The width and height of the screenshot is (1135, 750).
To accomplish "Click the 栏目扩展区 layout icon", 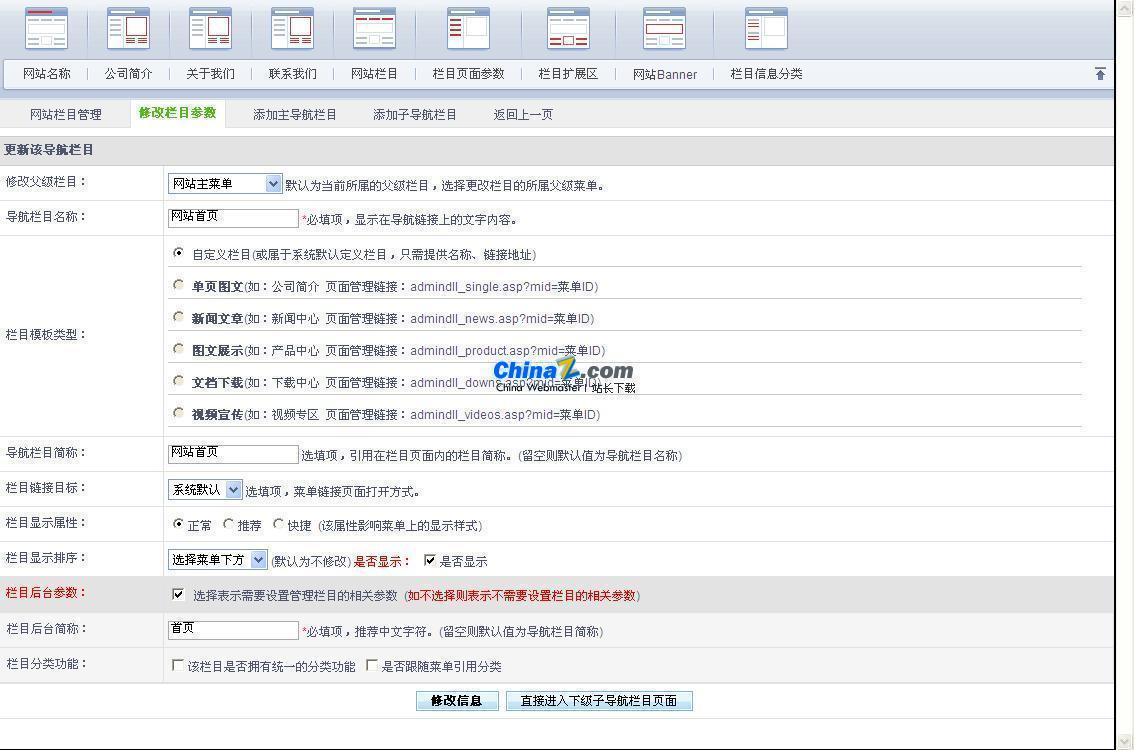I will [x=568, y=28].
